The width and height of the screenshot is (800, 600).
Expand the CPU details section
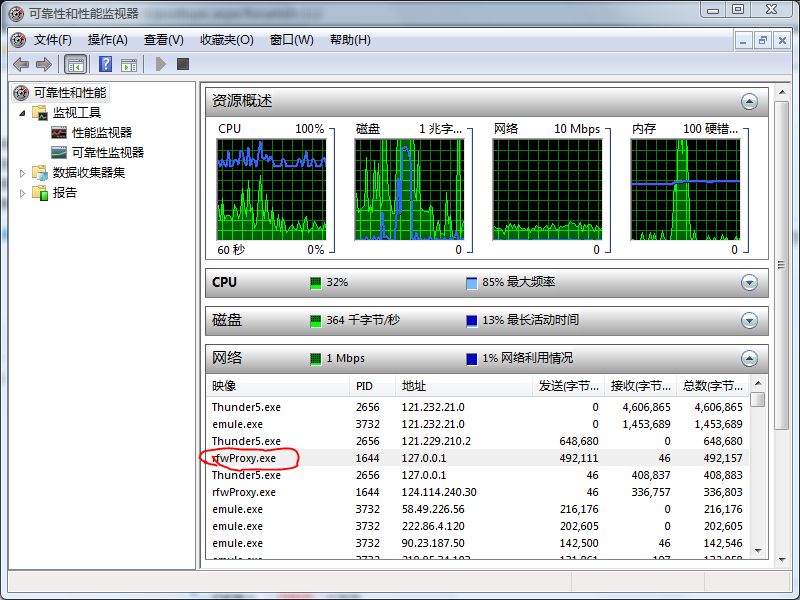click(749, 282)
